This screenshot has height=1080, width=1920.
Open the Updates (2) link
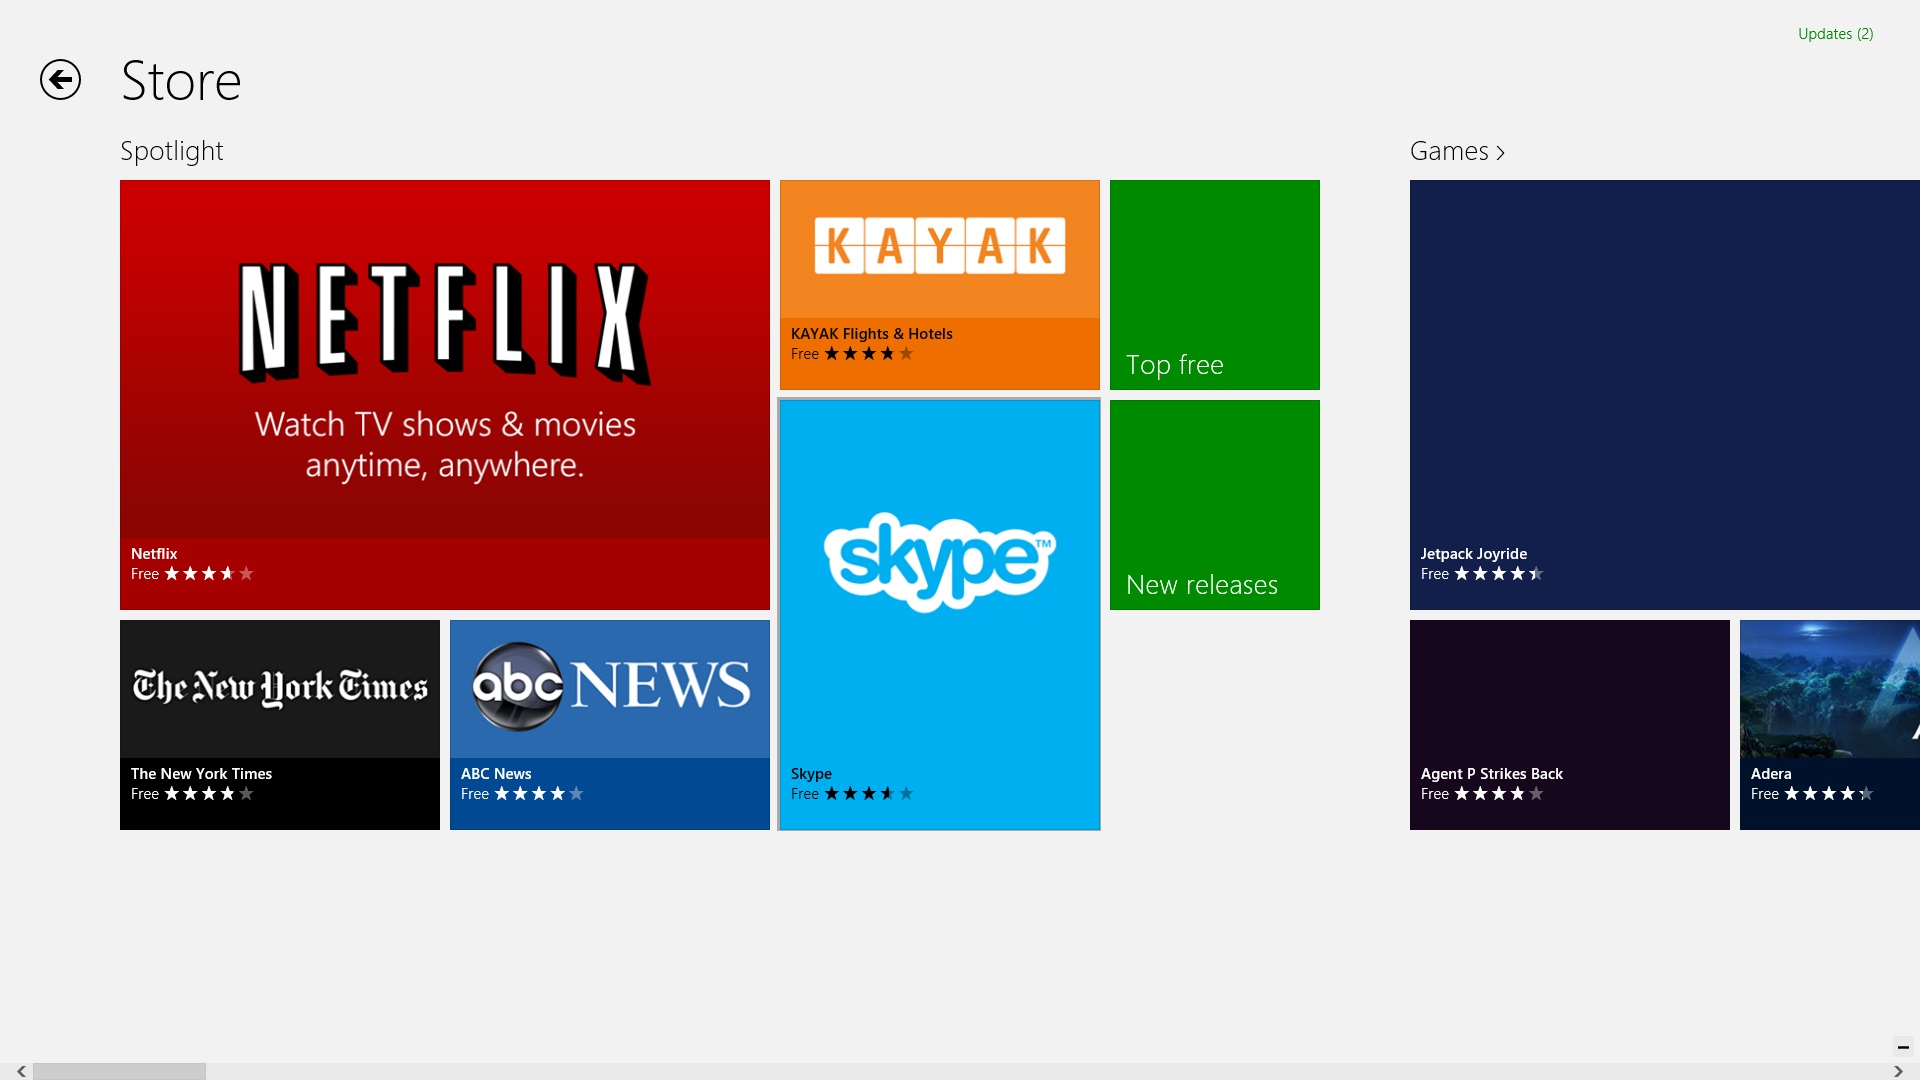[x=1835, y=34]
